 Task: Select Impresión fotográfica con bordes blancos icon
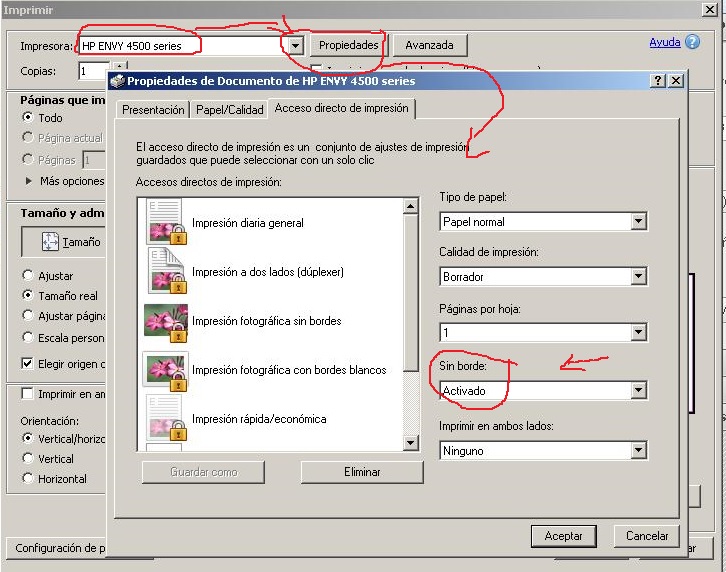pos(166,370)
